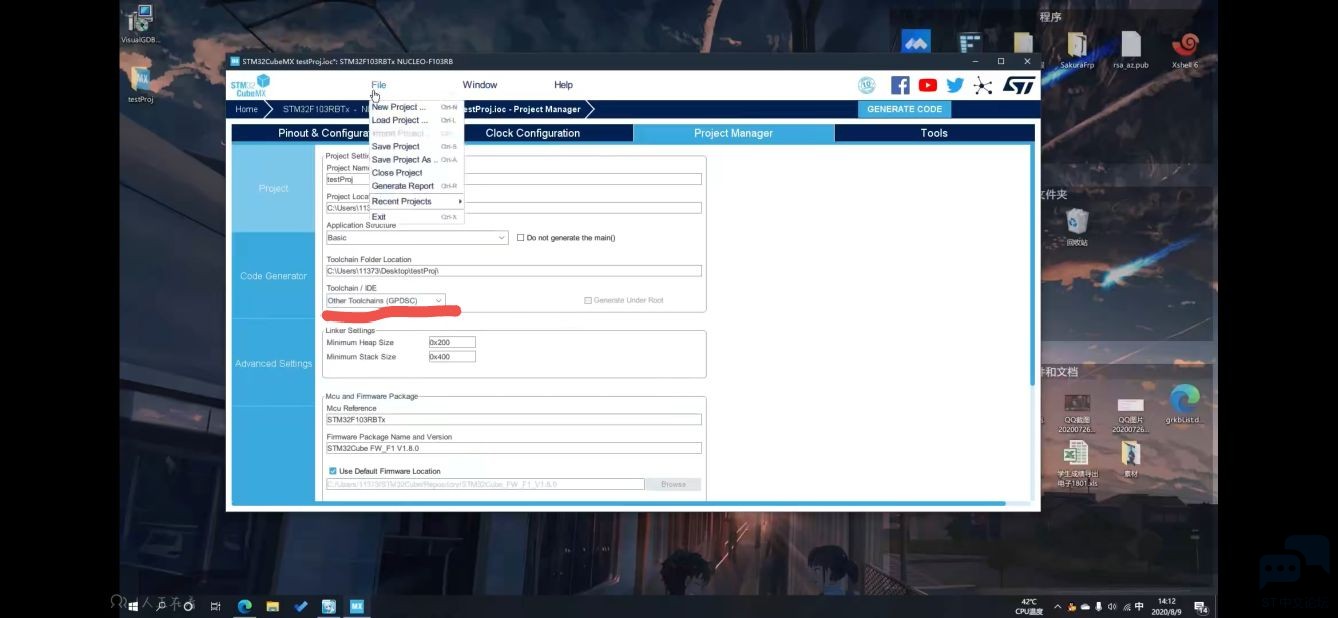The width and height of the screenshot is (1338, 618).
Task: Select the Advanced Settings side tab
Action: 273,363
